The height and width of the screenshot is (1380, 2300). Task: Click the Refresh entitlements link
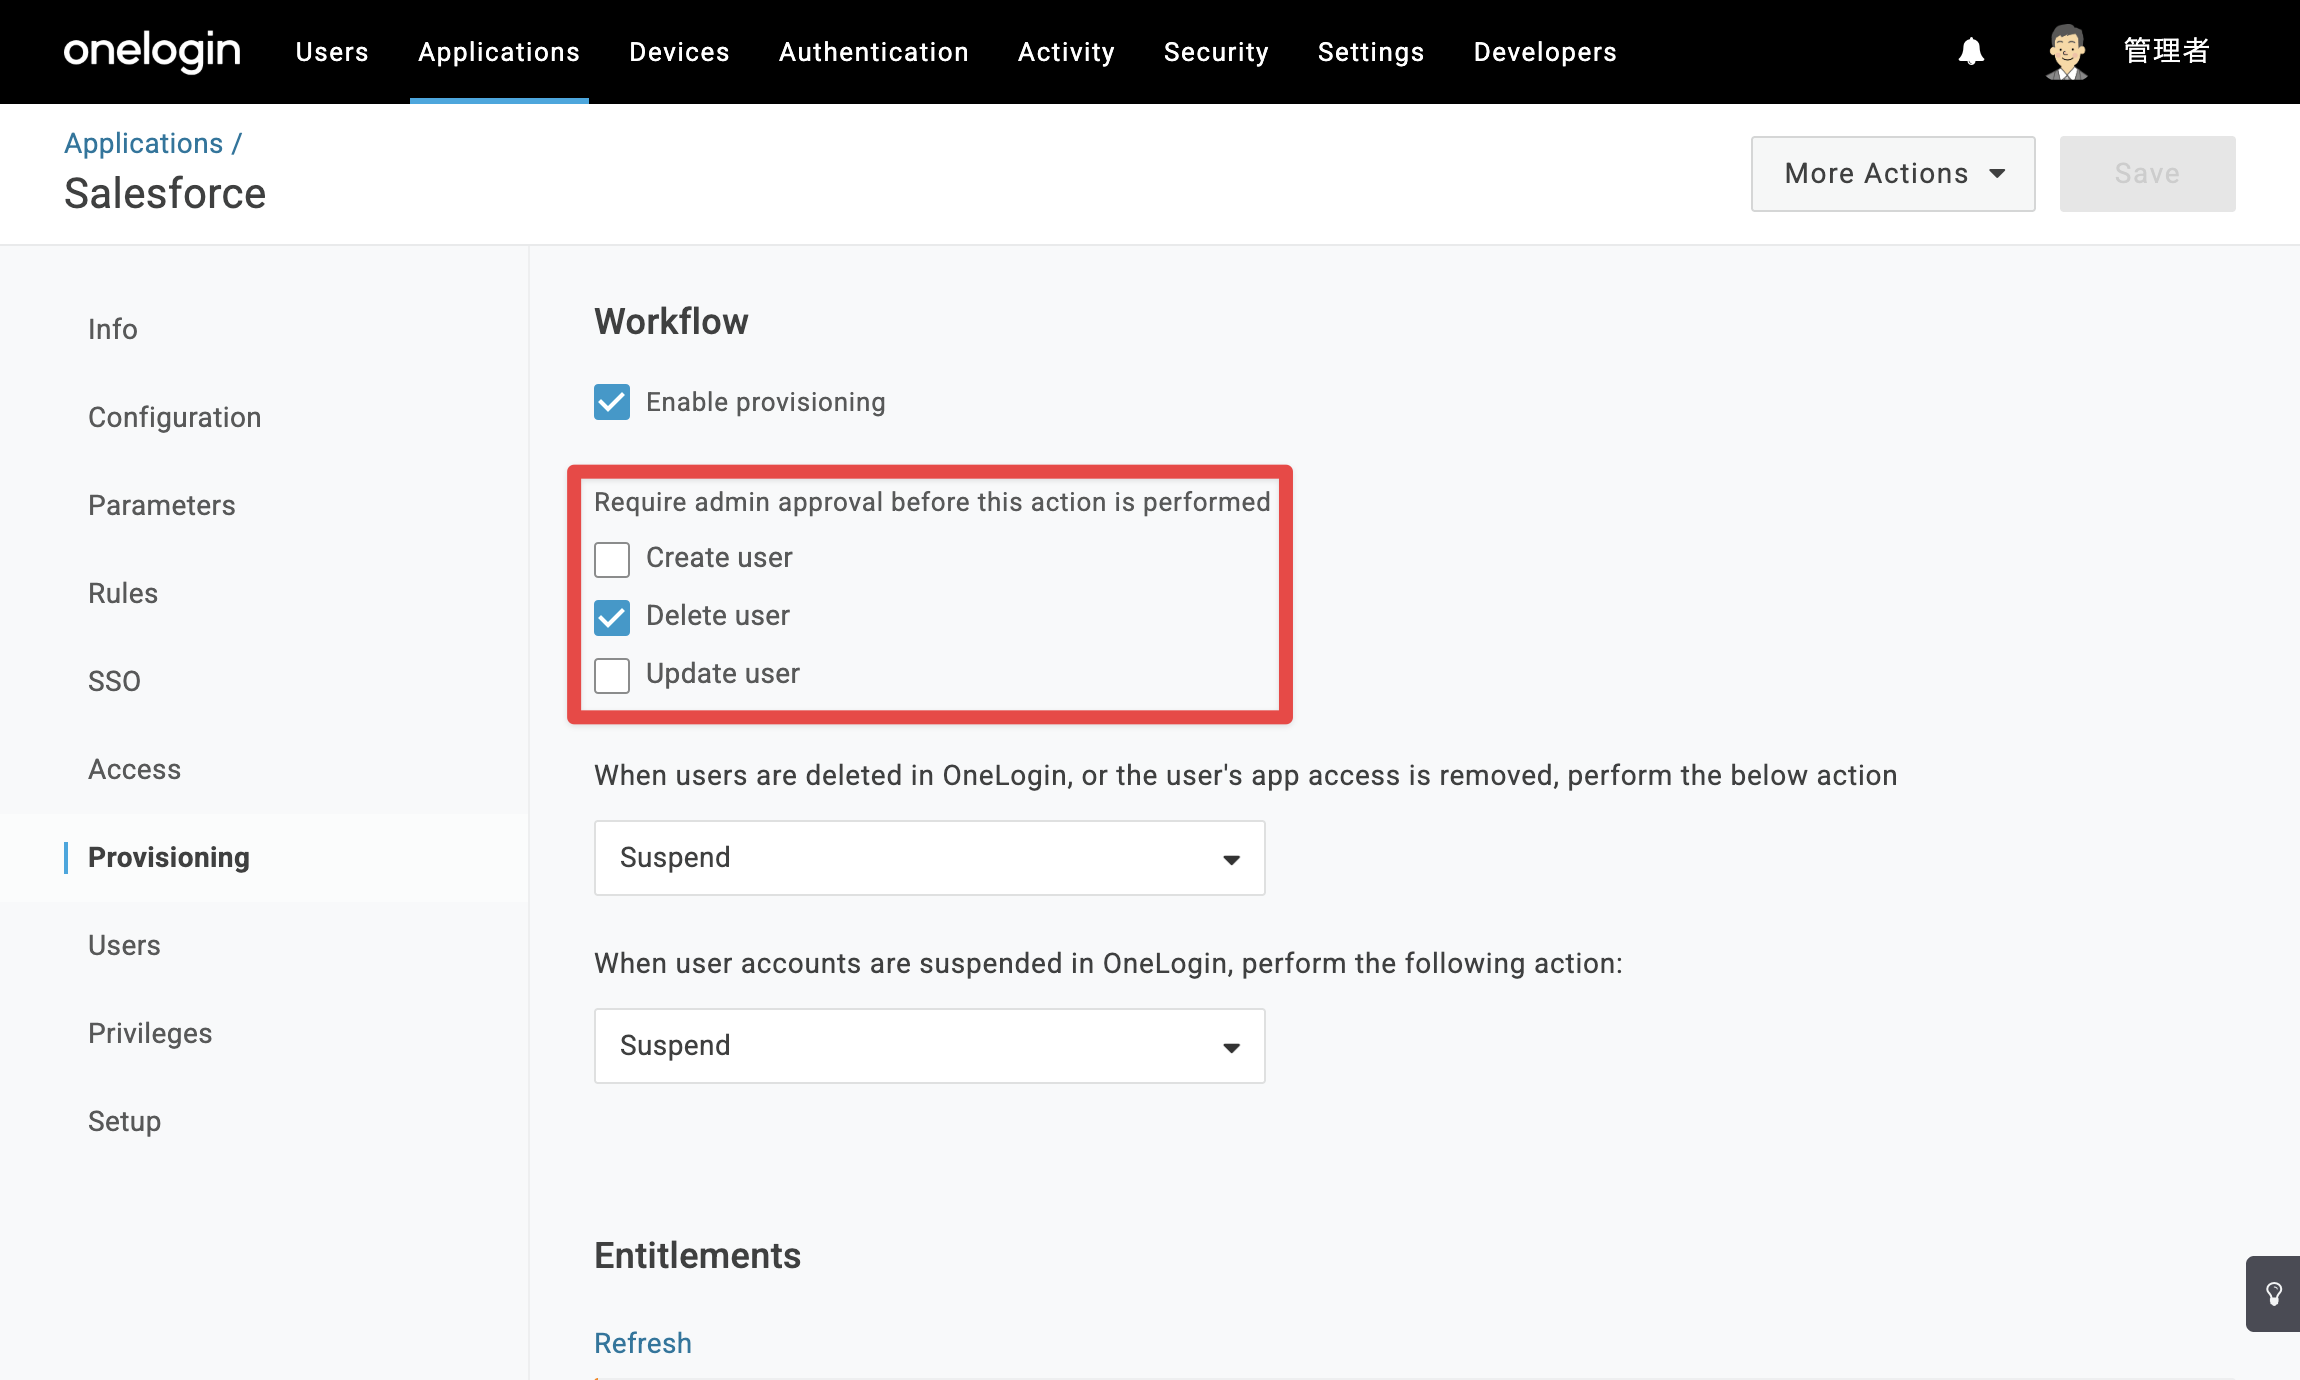643,1343
